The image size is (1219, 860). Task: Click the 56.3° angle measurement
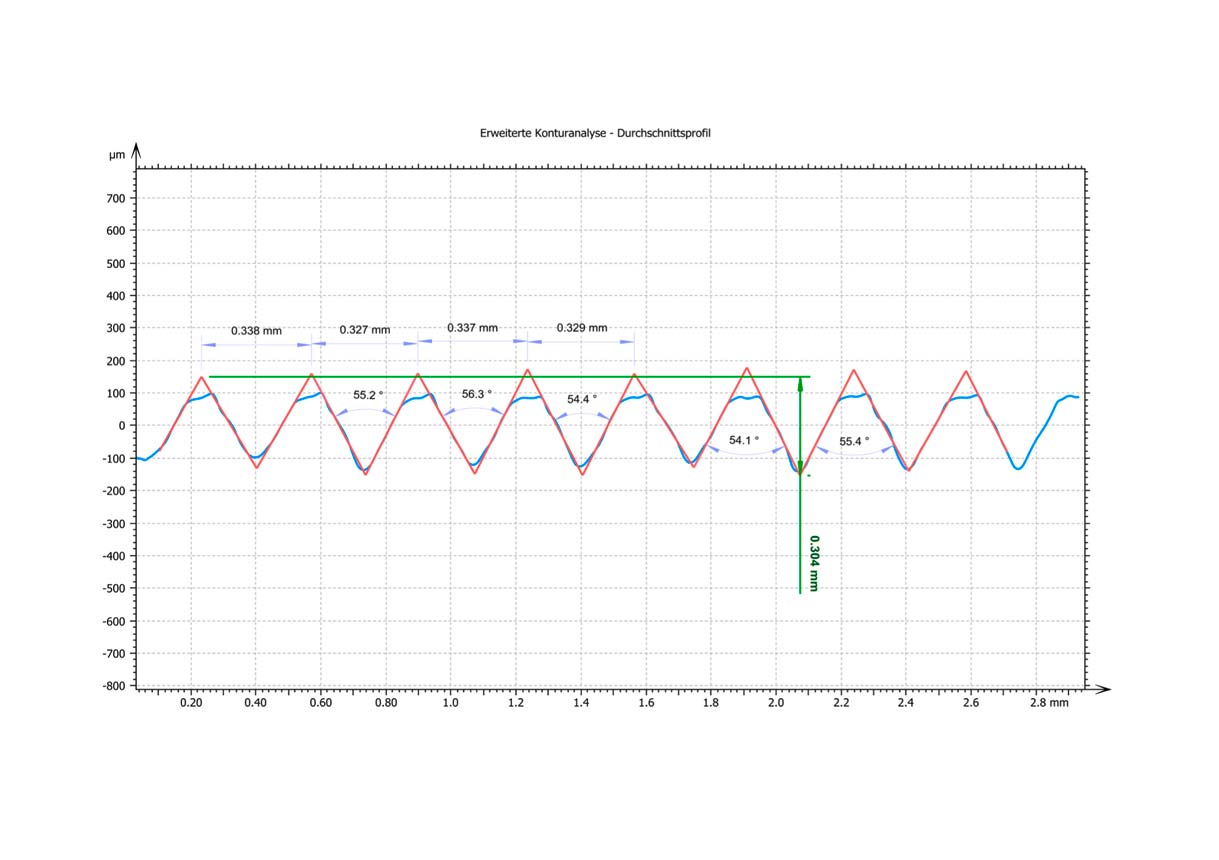(x=477, y=394)
